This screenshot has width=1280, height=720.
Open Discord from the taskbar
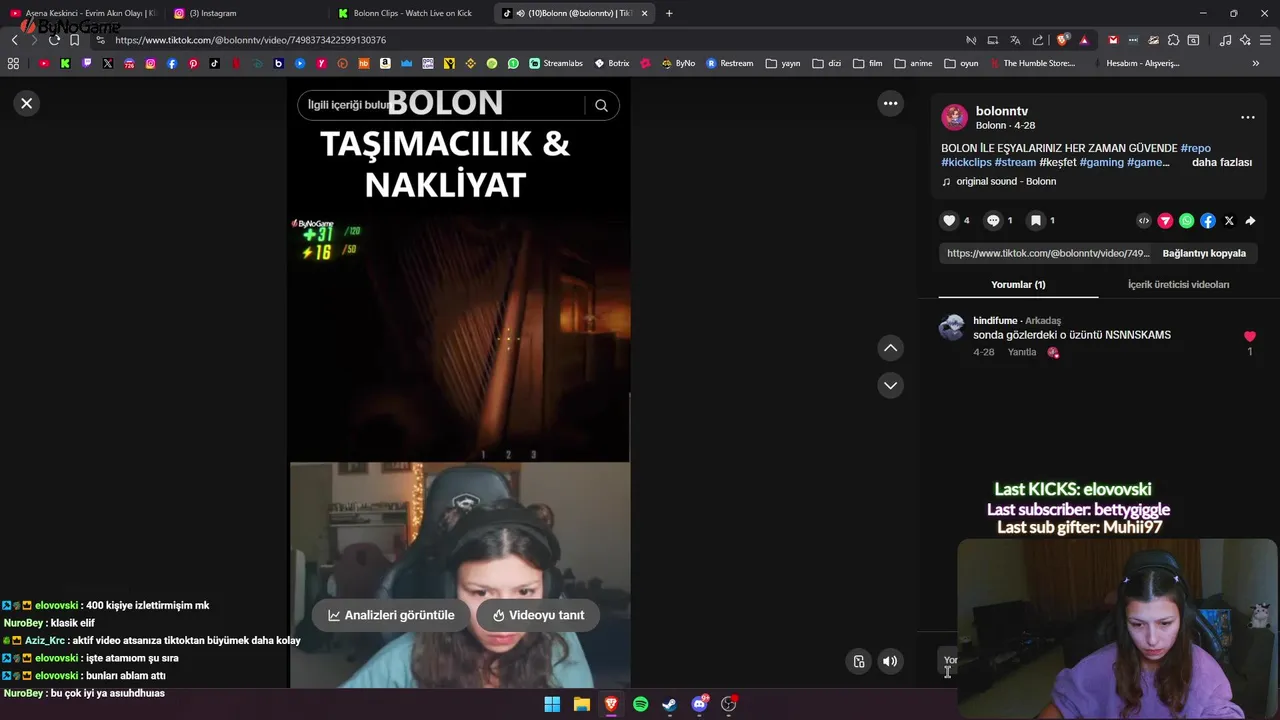click(700, 704)
